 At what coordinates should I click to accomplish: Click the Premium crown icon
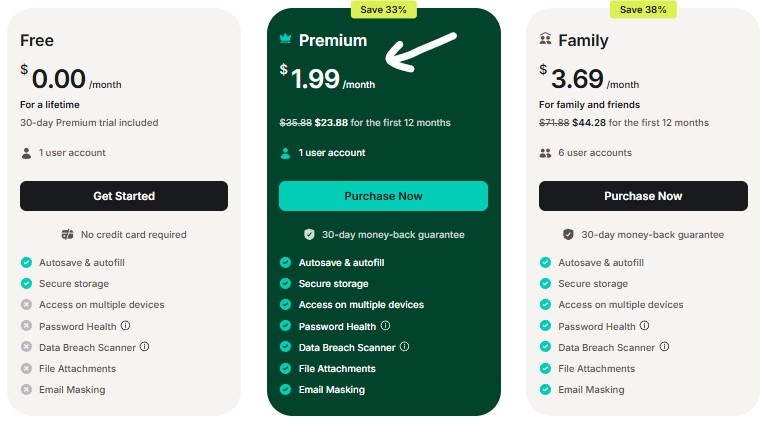tap(285, 40)
